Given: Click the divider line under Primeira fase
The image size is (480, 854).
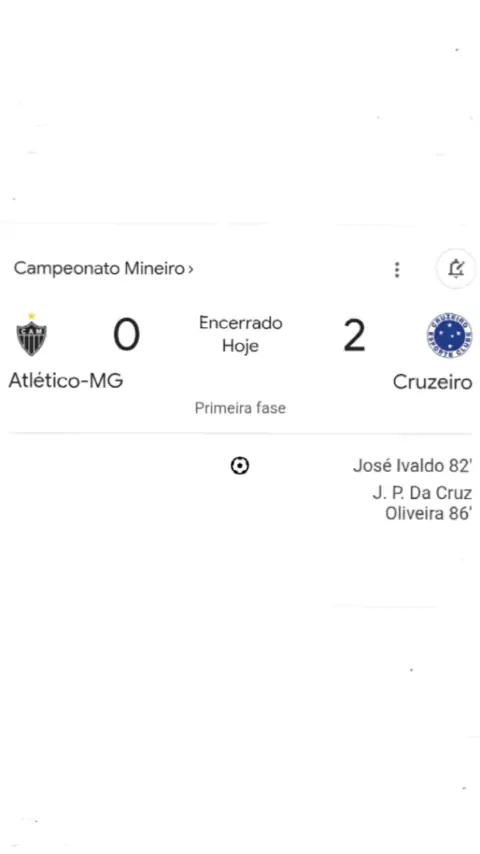Looking at the screenshot, I should coord(240,434).
